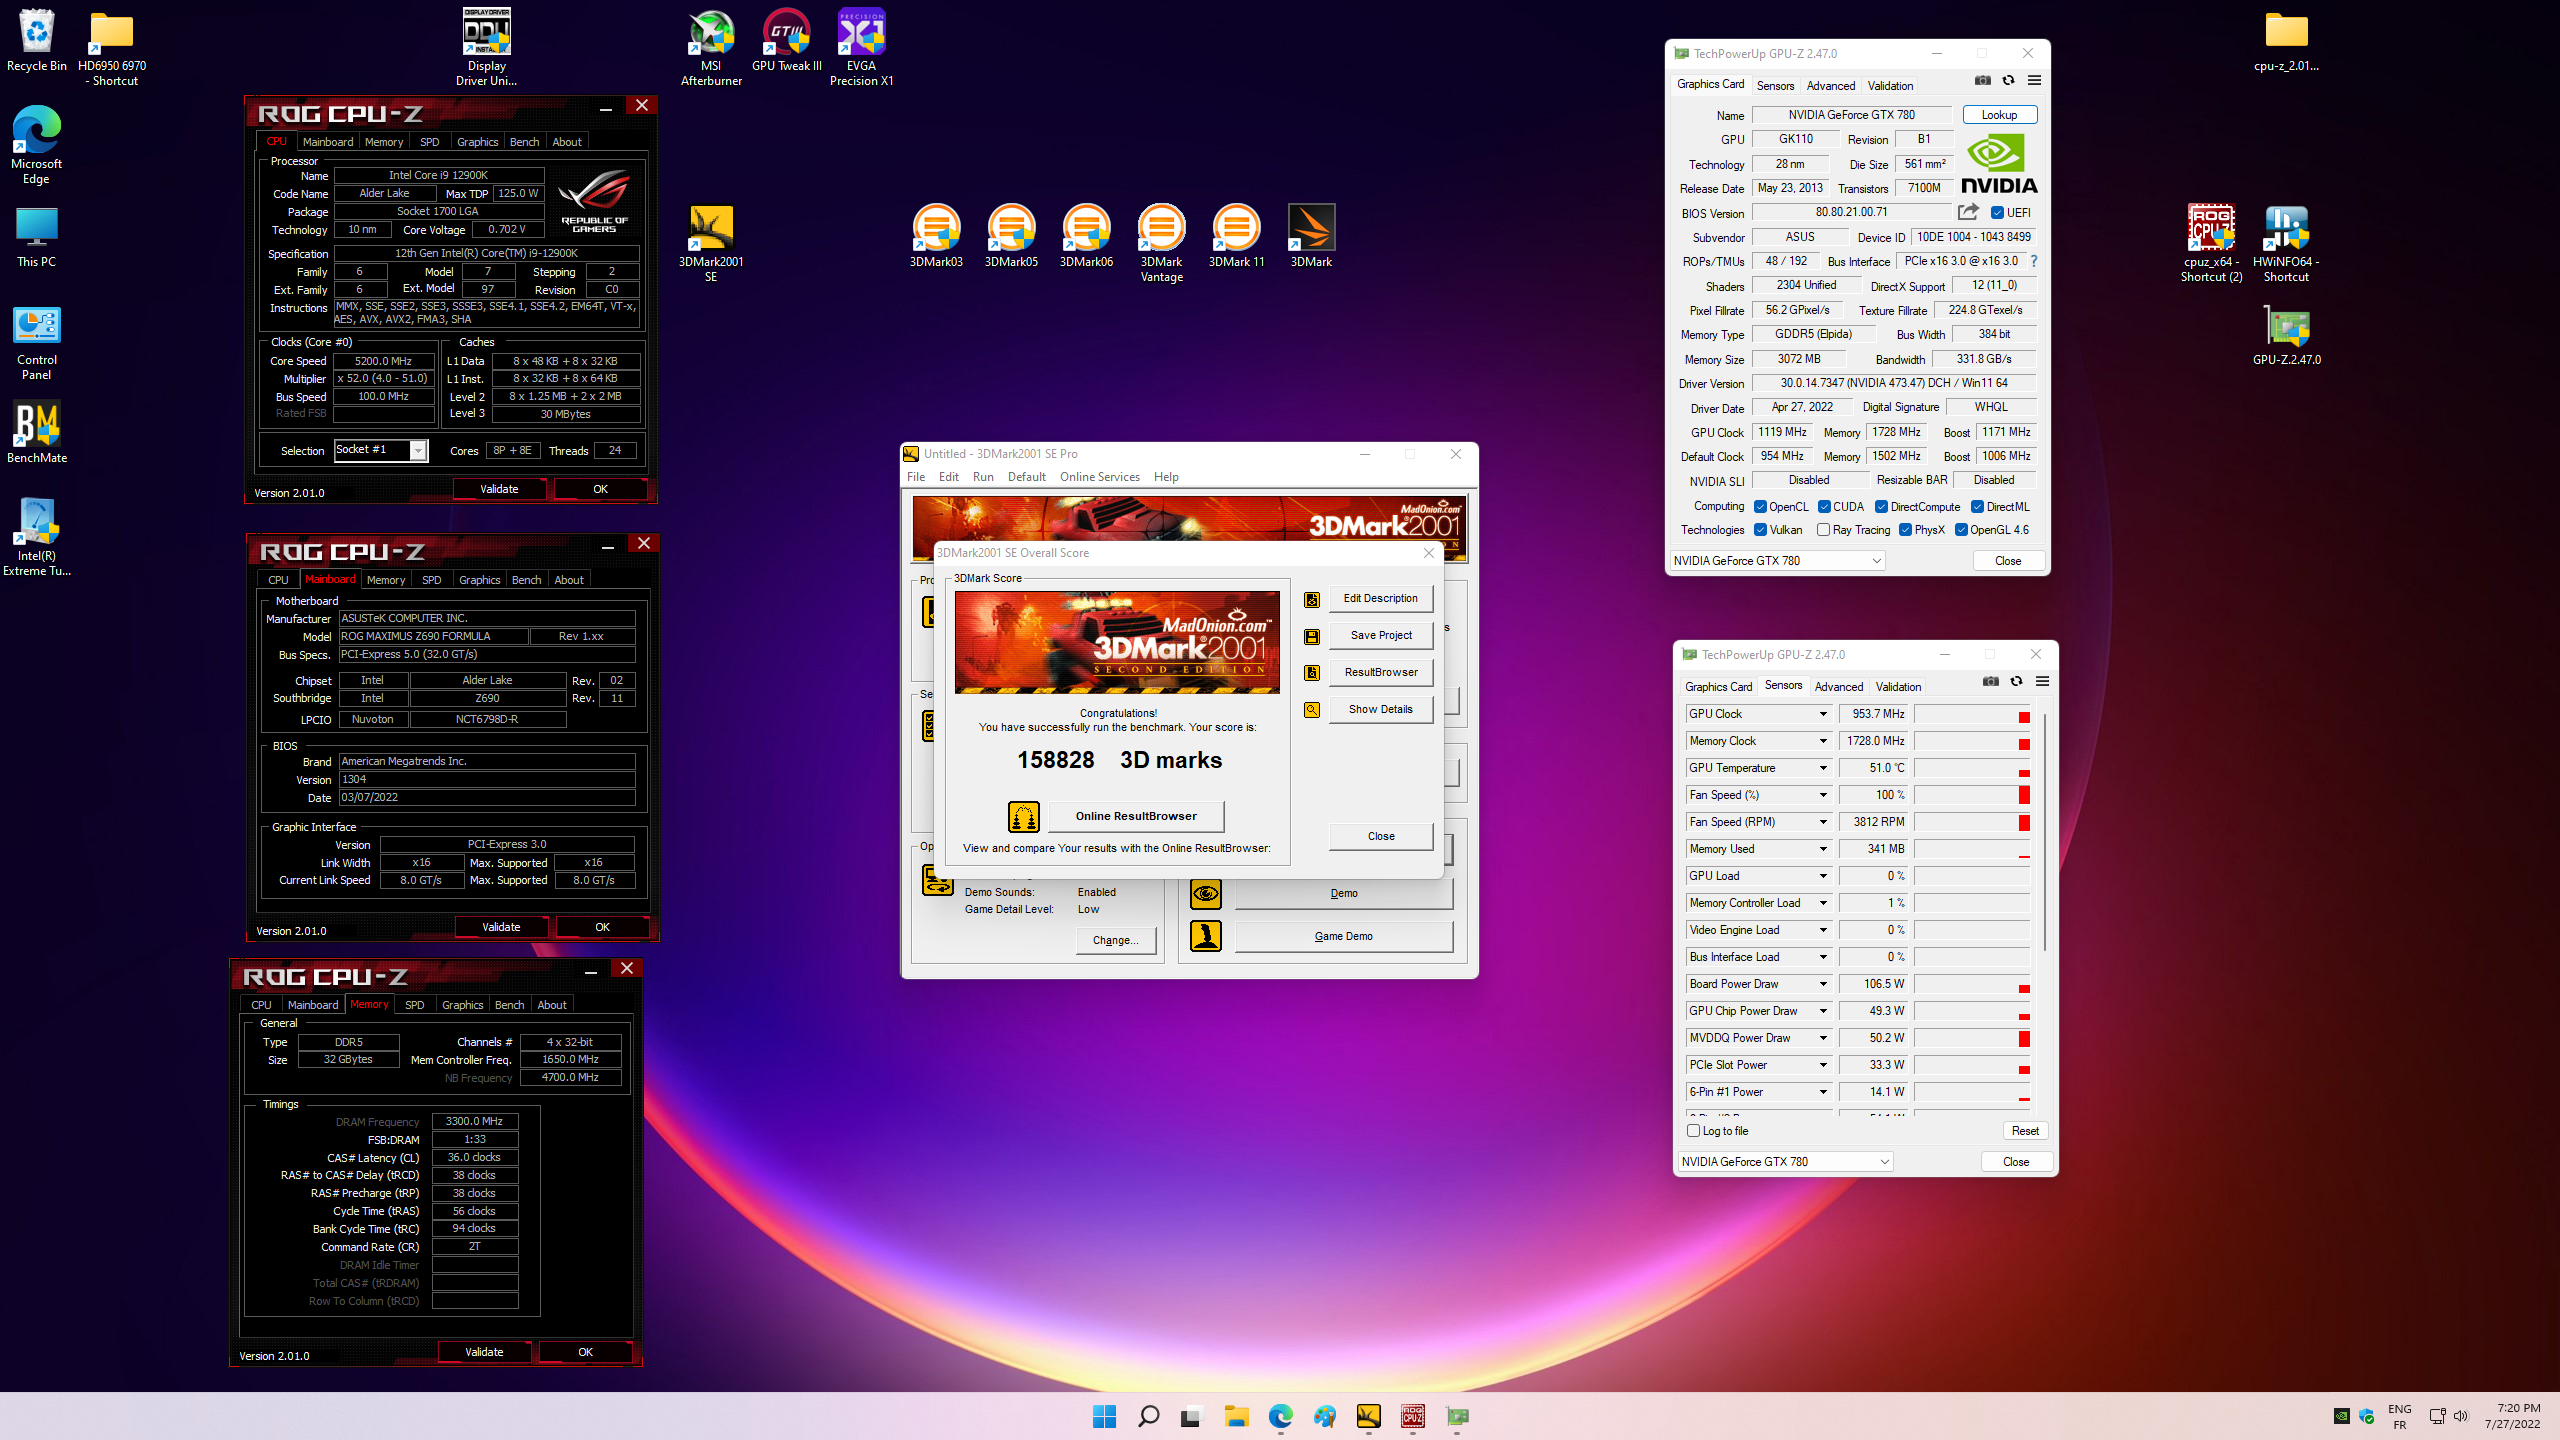Open the 3DMark desktop shortcut
Viewport: 2560px width, 1440px height.
(1311, 237)
